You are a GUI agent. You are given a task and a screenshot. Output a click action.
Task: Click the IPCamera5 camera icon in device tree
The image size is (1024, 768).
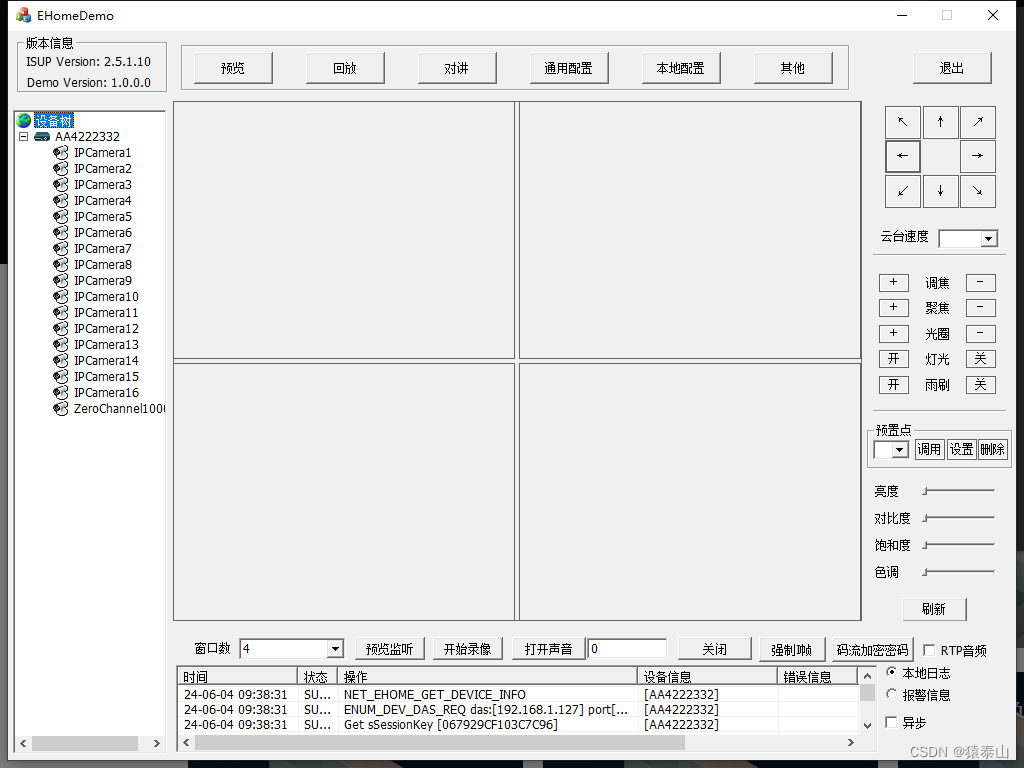[60, 216]
